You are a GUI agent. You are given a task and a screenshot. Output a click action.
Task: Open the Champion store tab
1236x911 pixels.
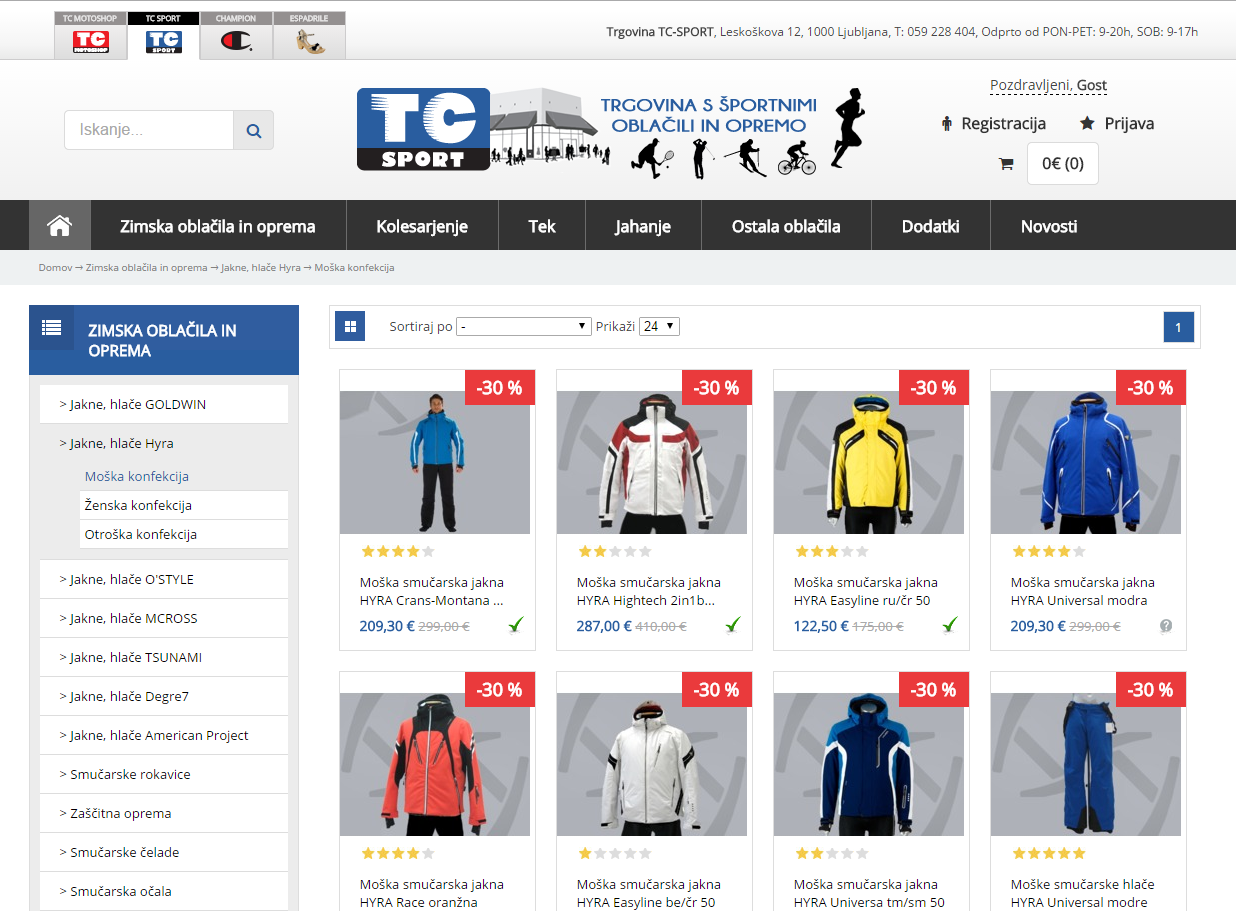click(x=236, y=35)
